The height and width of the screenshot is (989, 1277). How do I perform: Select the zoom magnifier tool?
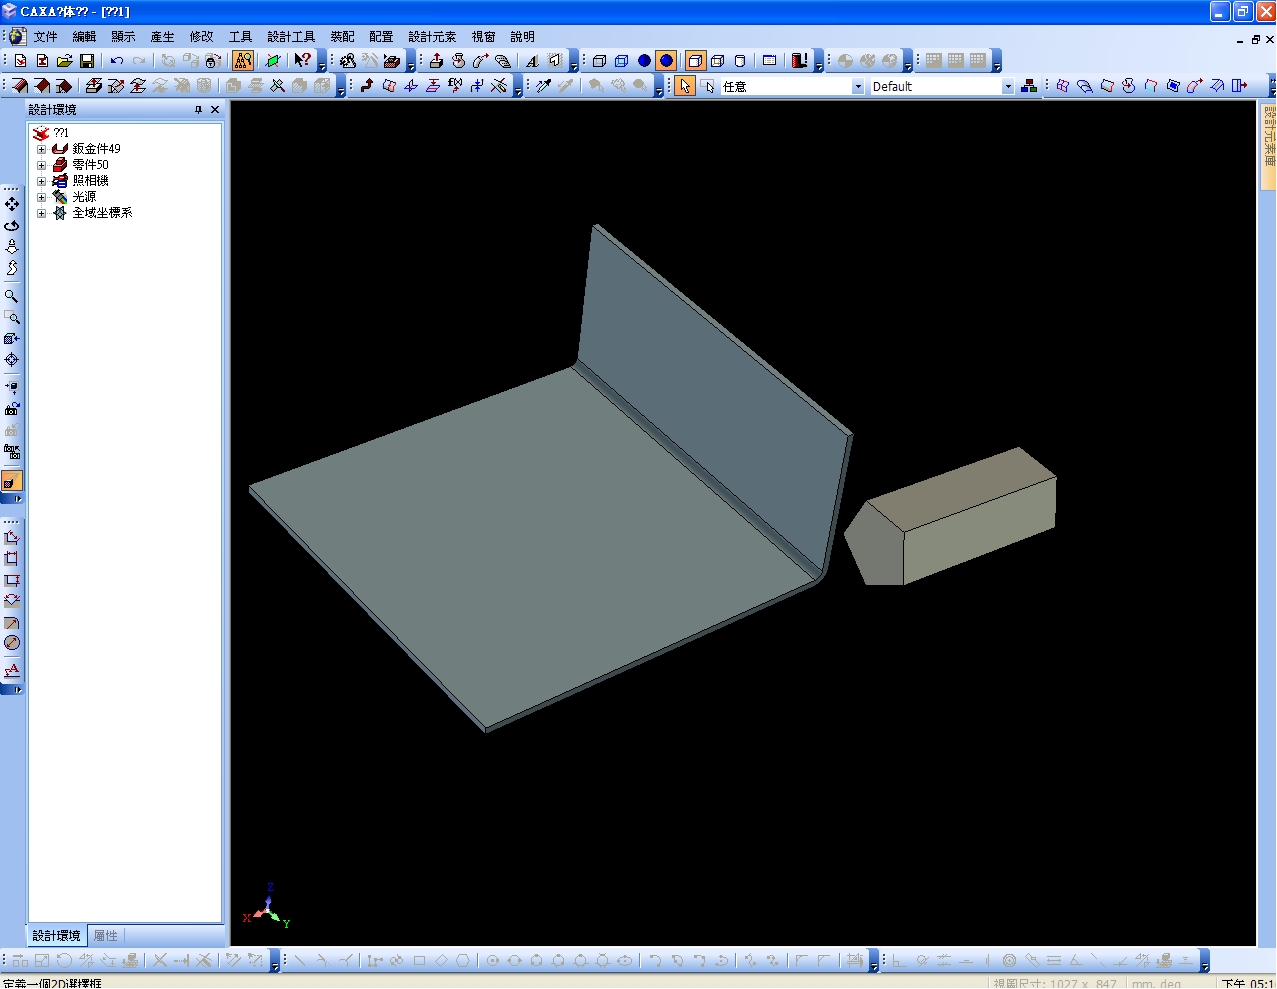click(x=12, y=296)
